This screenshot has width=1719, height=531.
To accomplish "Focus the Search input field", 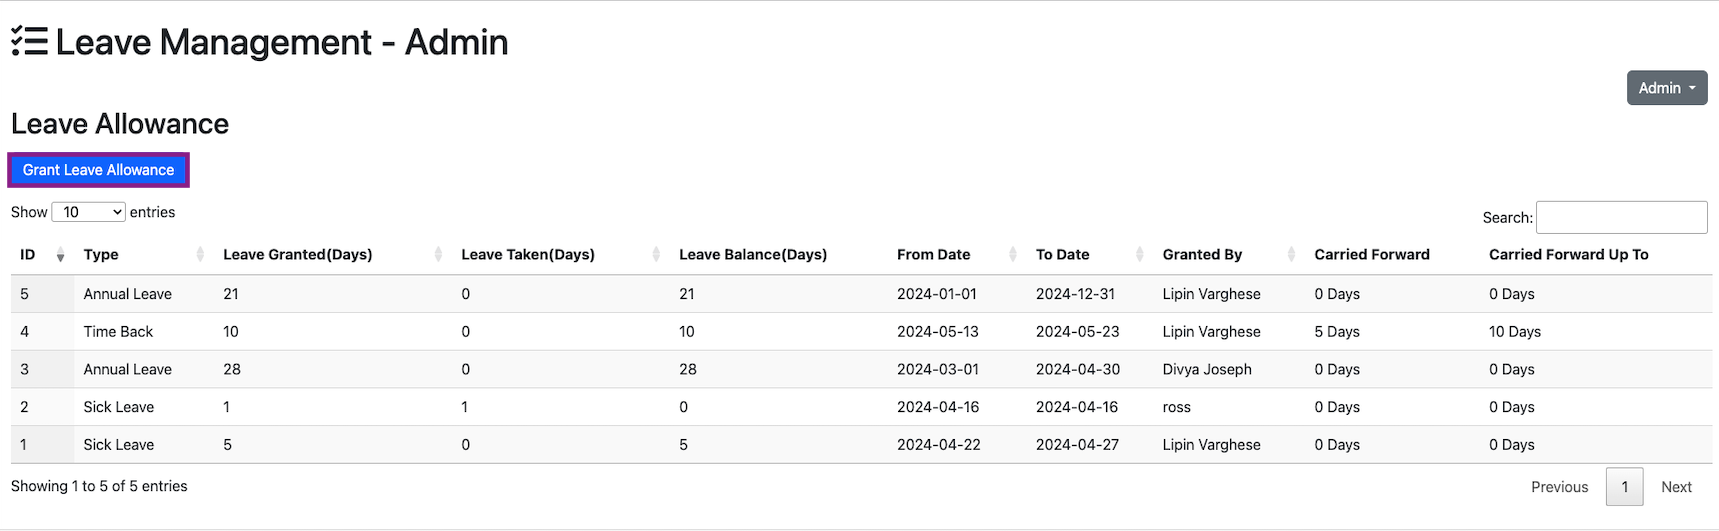I will click(1621, 217).
